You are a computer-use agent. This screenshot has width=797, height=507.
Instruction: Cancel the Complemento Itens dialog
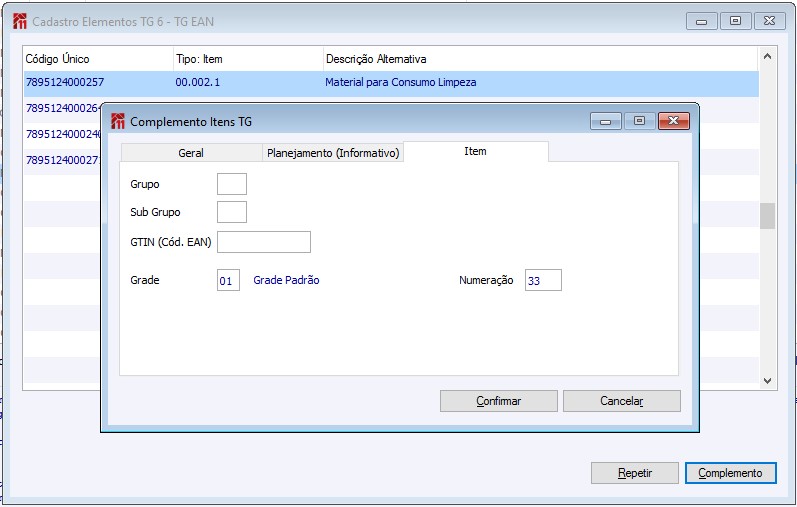coord(622,401)
